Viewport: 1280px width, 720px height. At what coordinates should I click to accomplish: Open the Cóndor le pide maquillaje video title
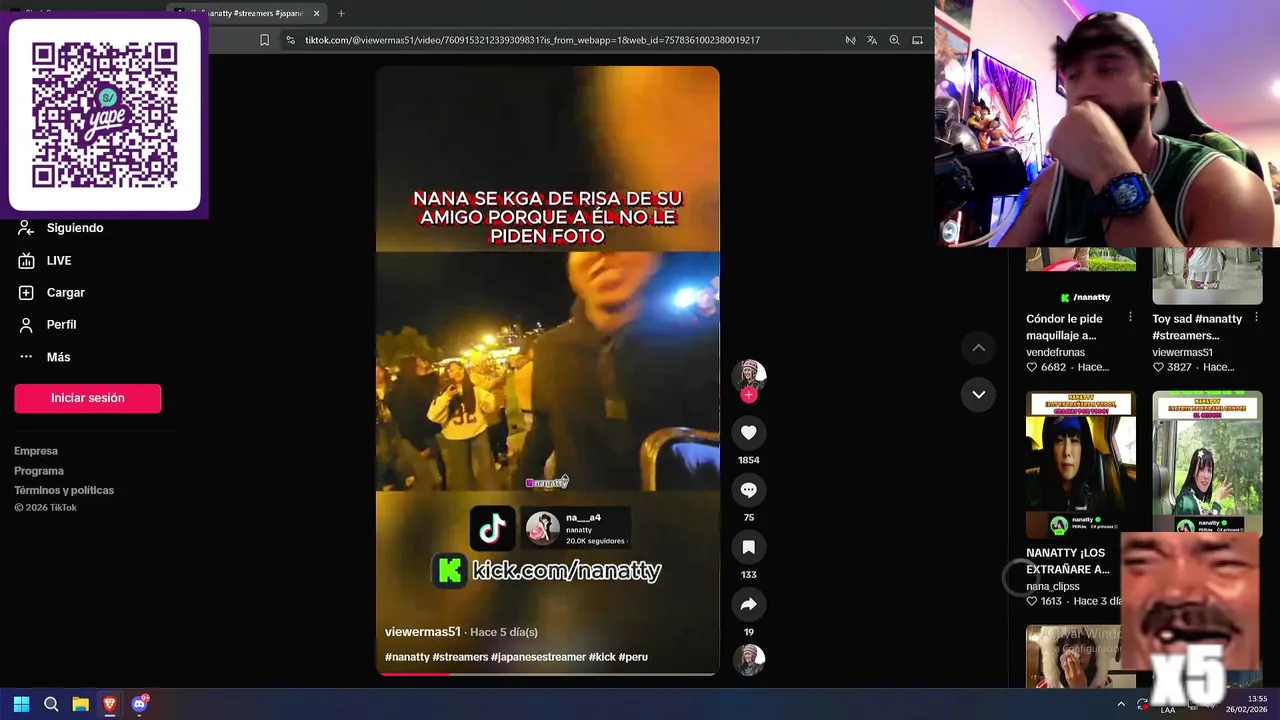click(x=1064, y=327)
